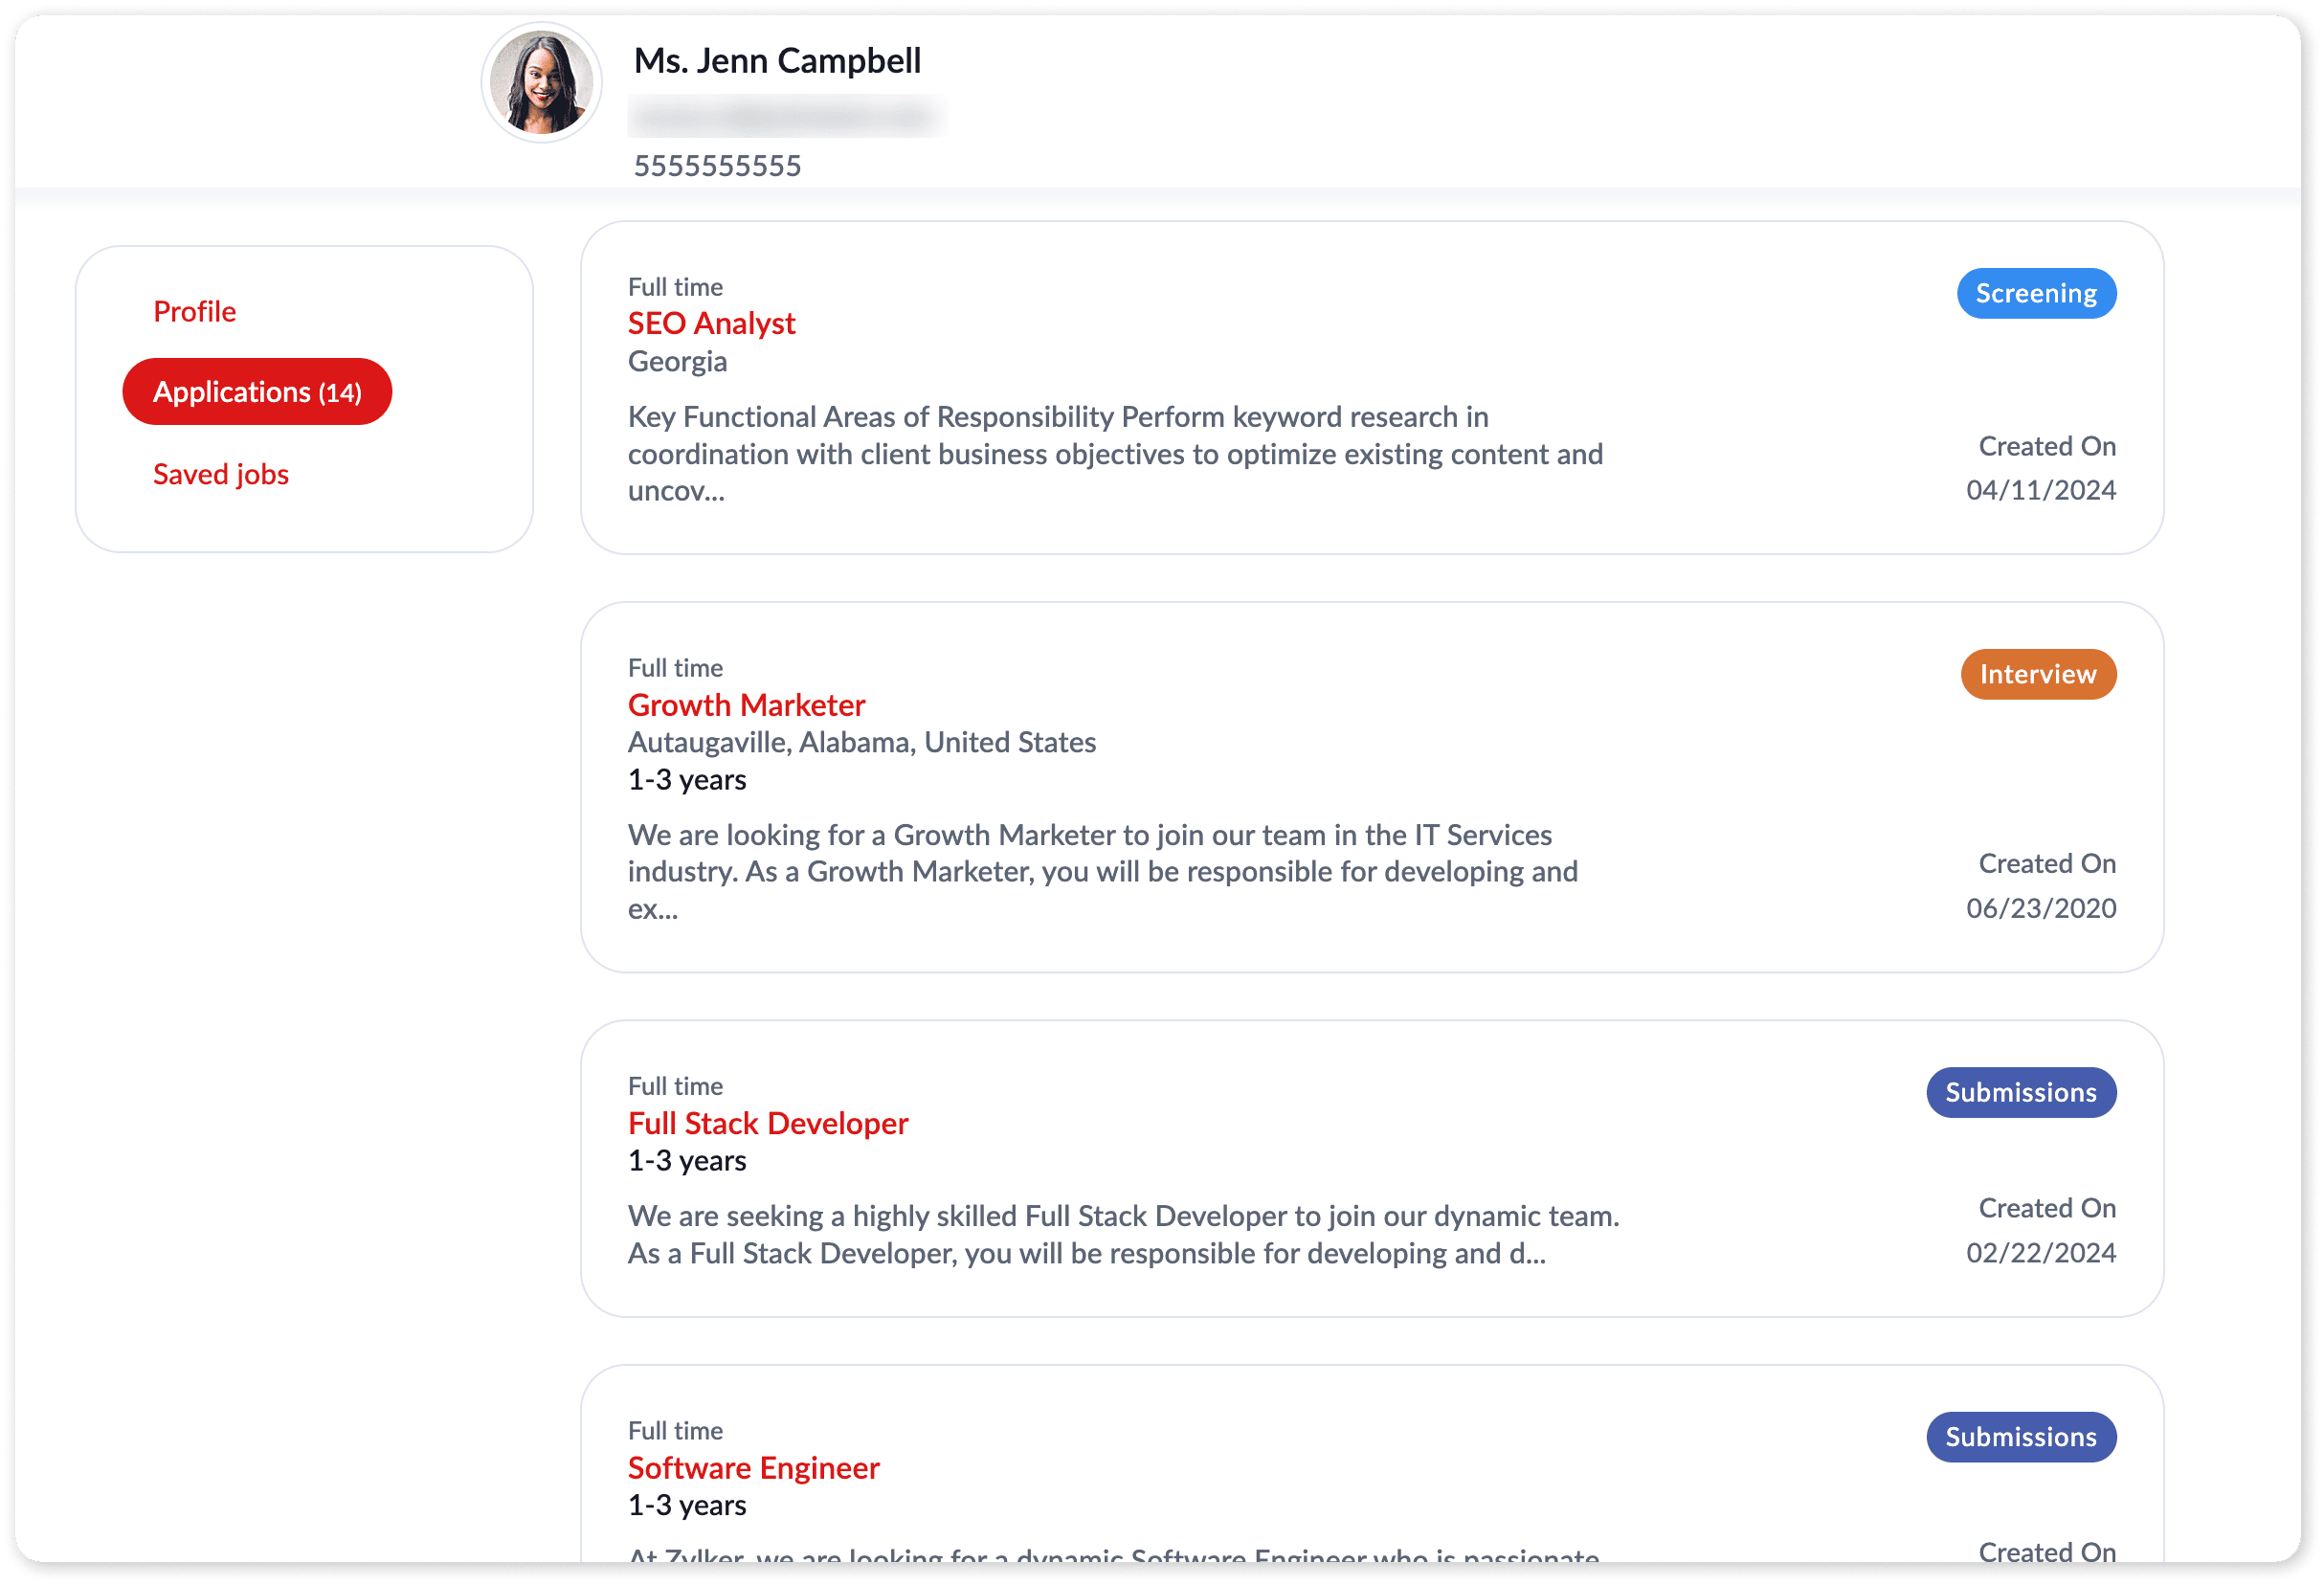Click Submissions badge on Full Stack Developer

(2020, 1093)
